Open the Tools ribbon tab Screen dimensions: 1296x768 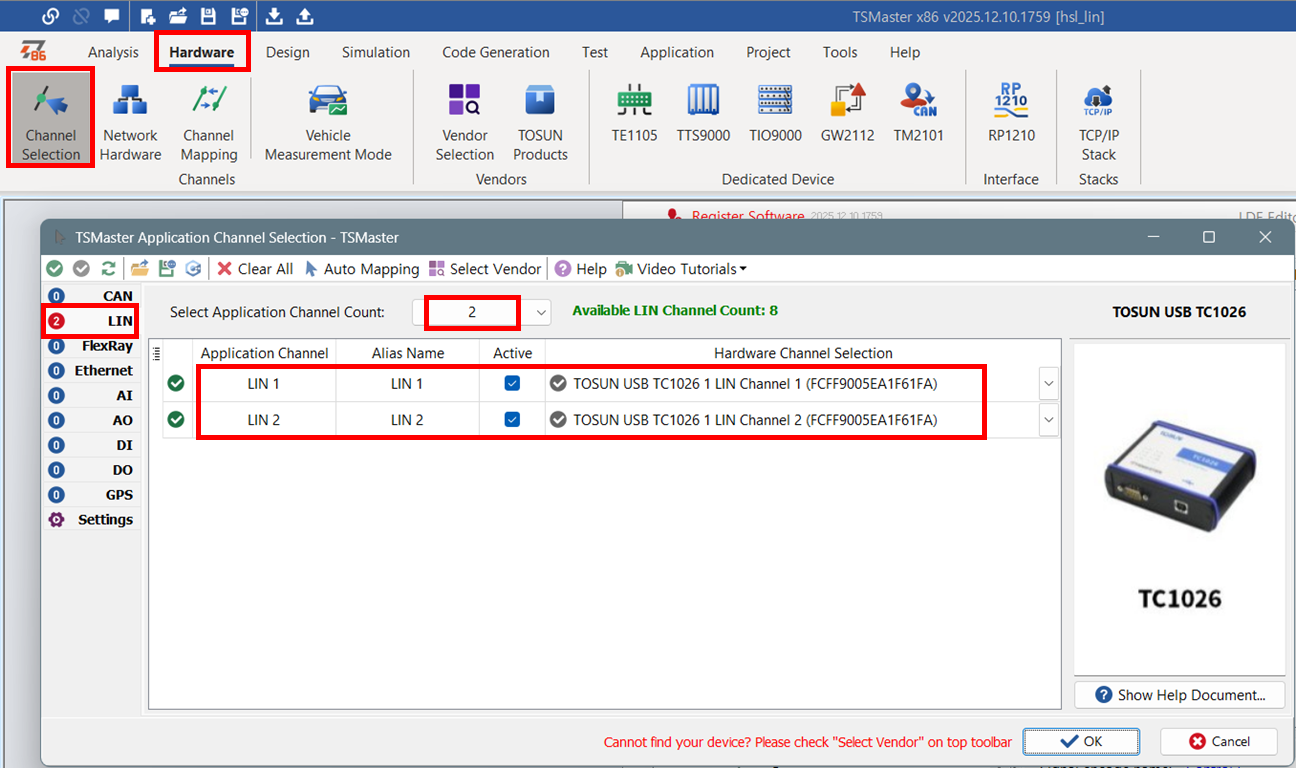coord(840,52)
